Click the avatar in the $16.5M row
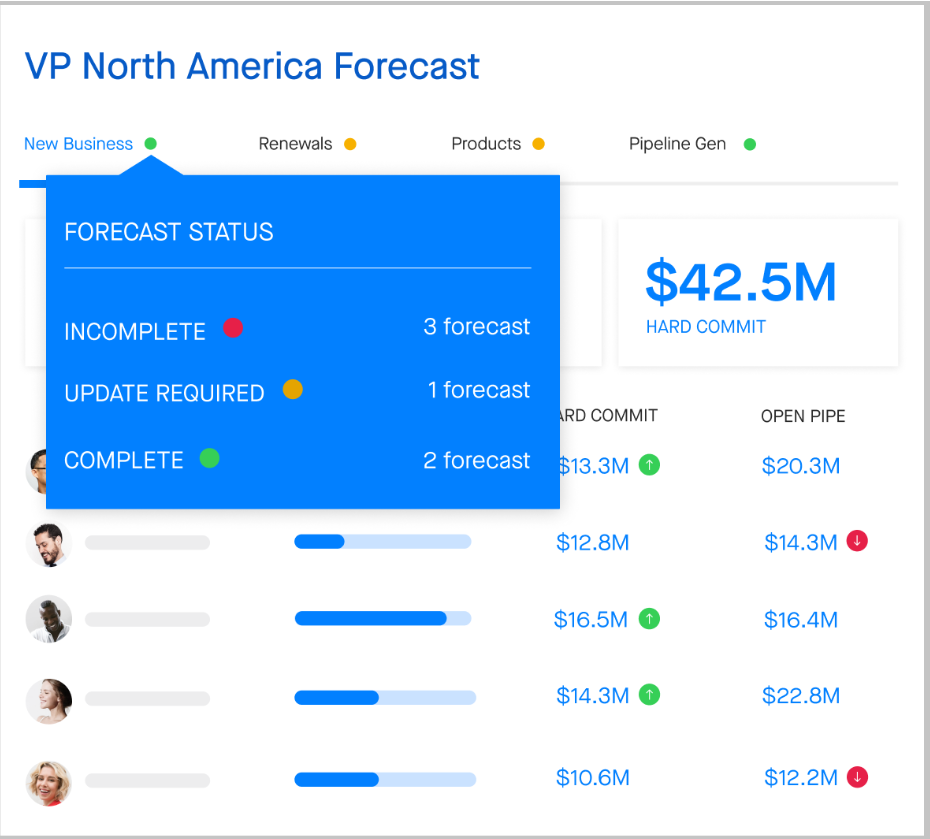 click(x=49, y=619)
